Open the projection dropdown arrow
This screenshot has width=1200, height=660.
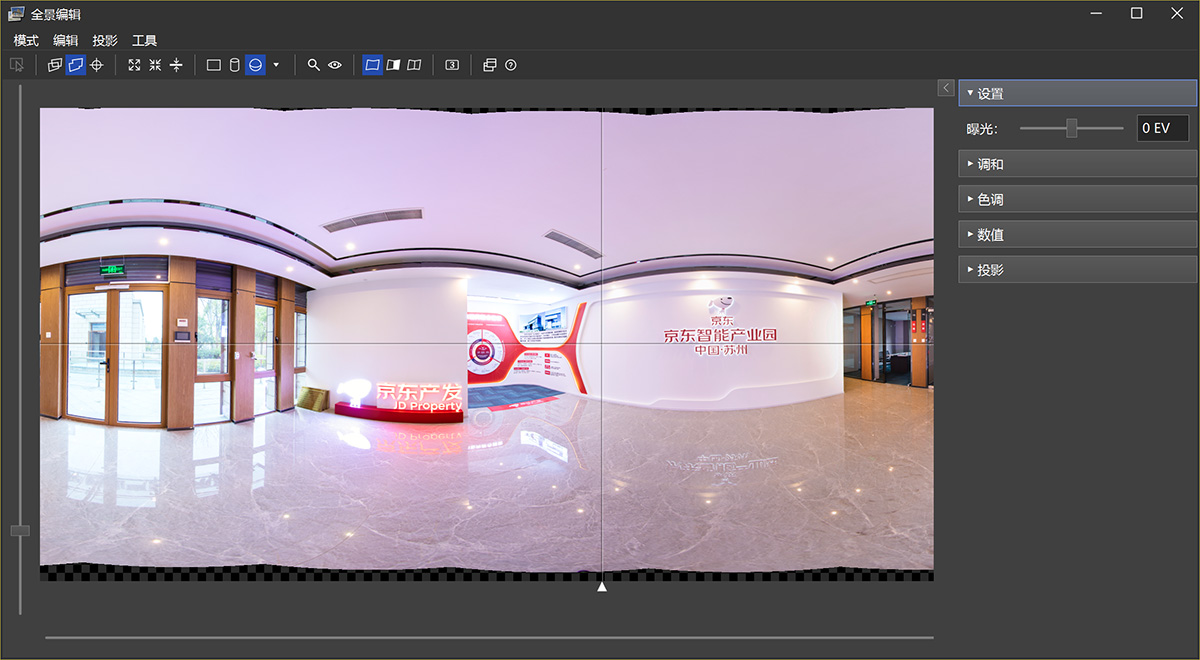coord(276,65)
